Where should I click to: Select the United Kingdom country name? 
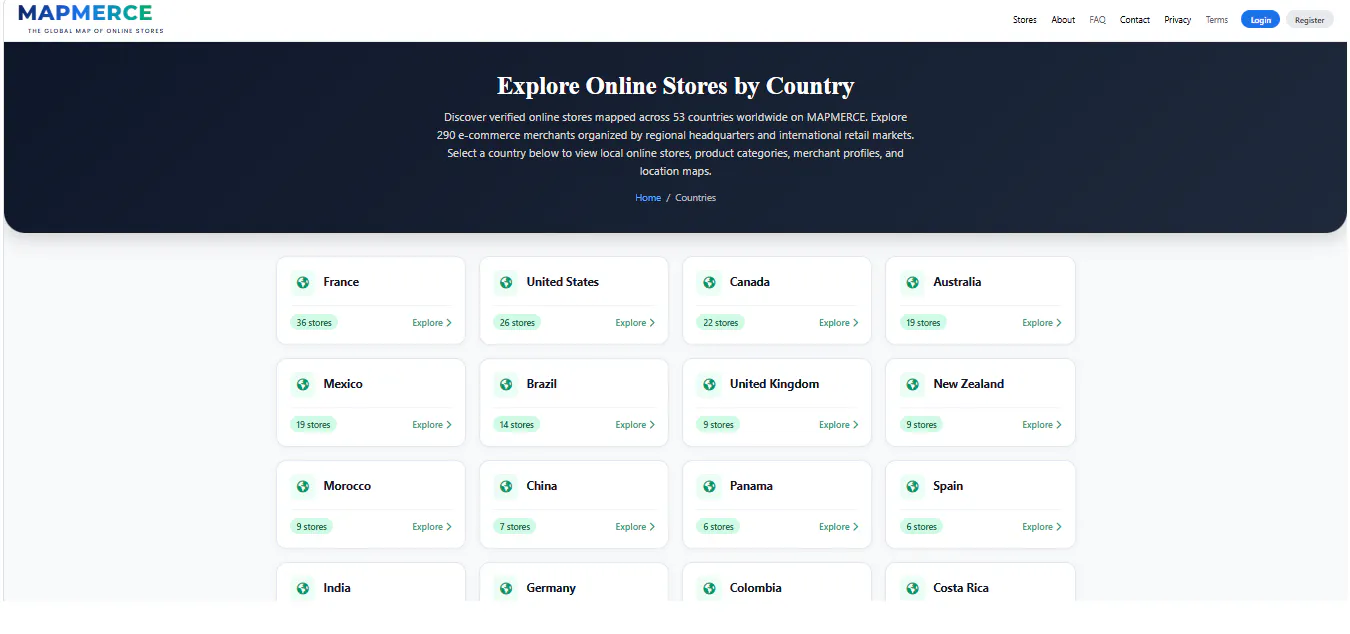tap(774, 384)
